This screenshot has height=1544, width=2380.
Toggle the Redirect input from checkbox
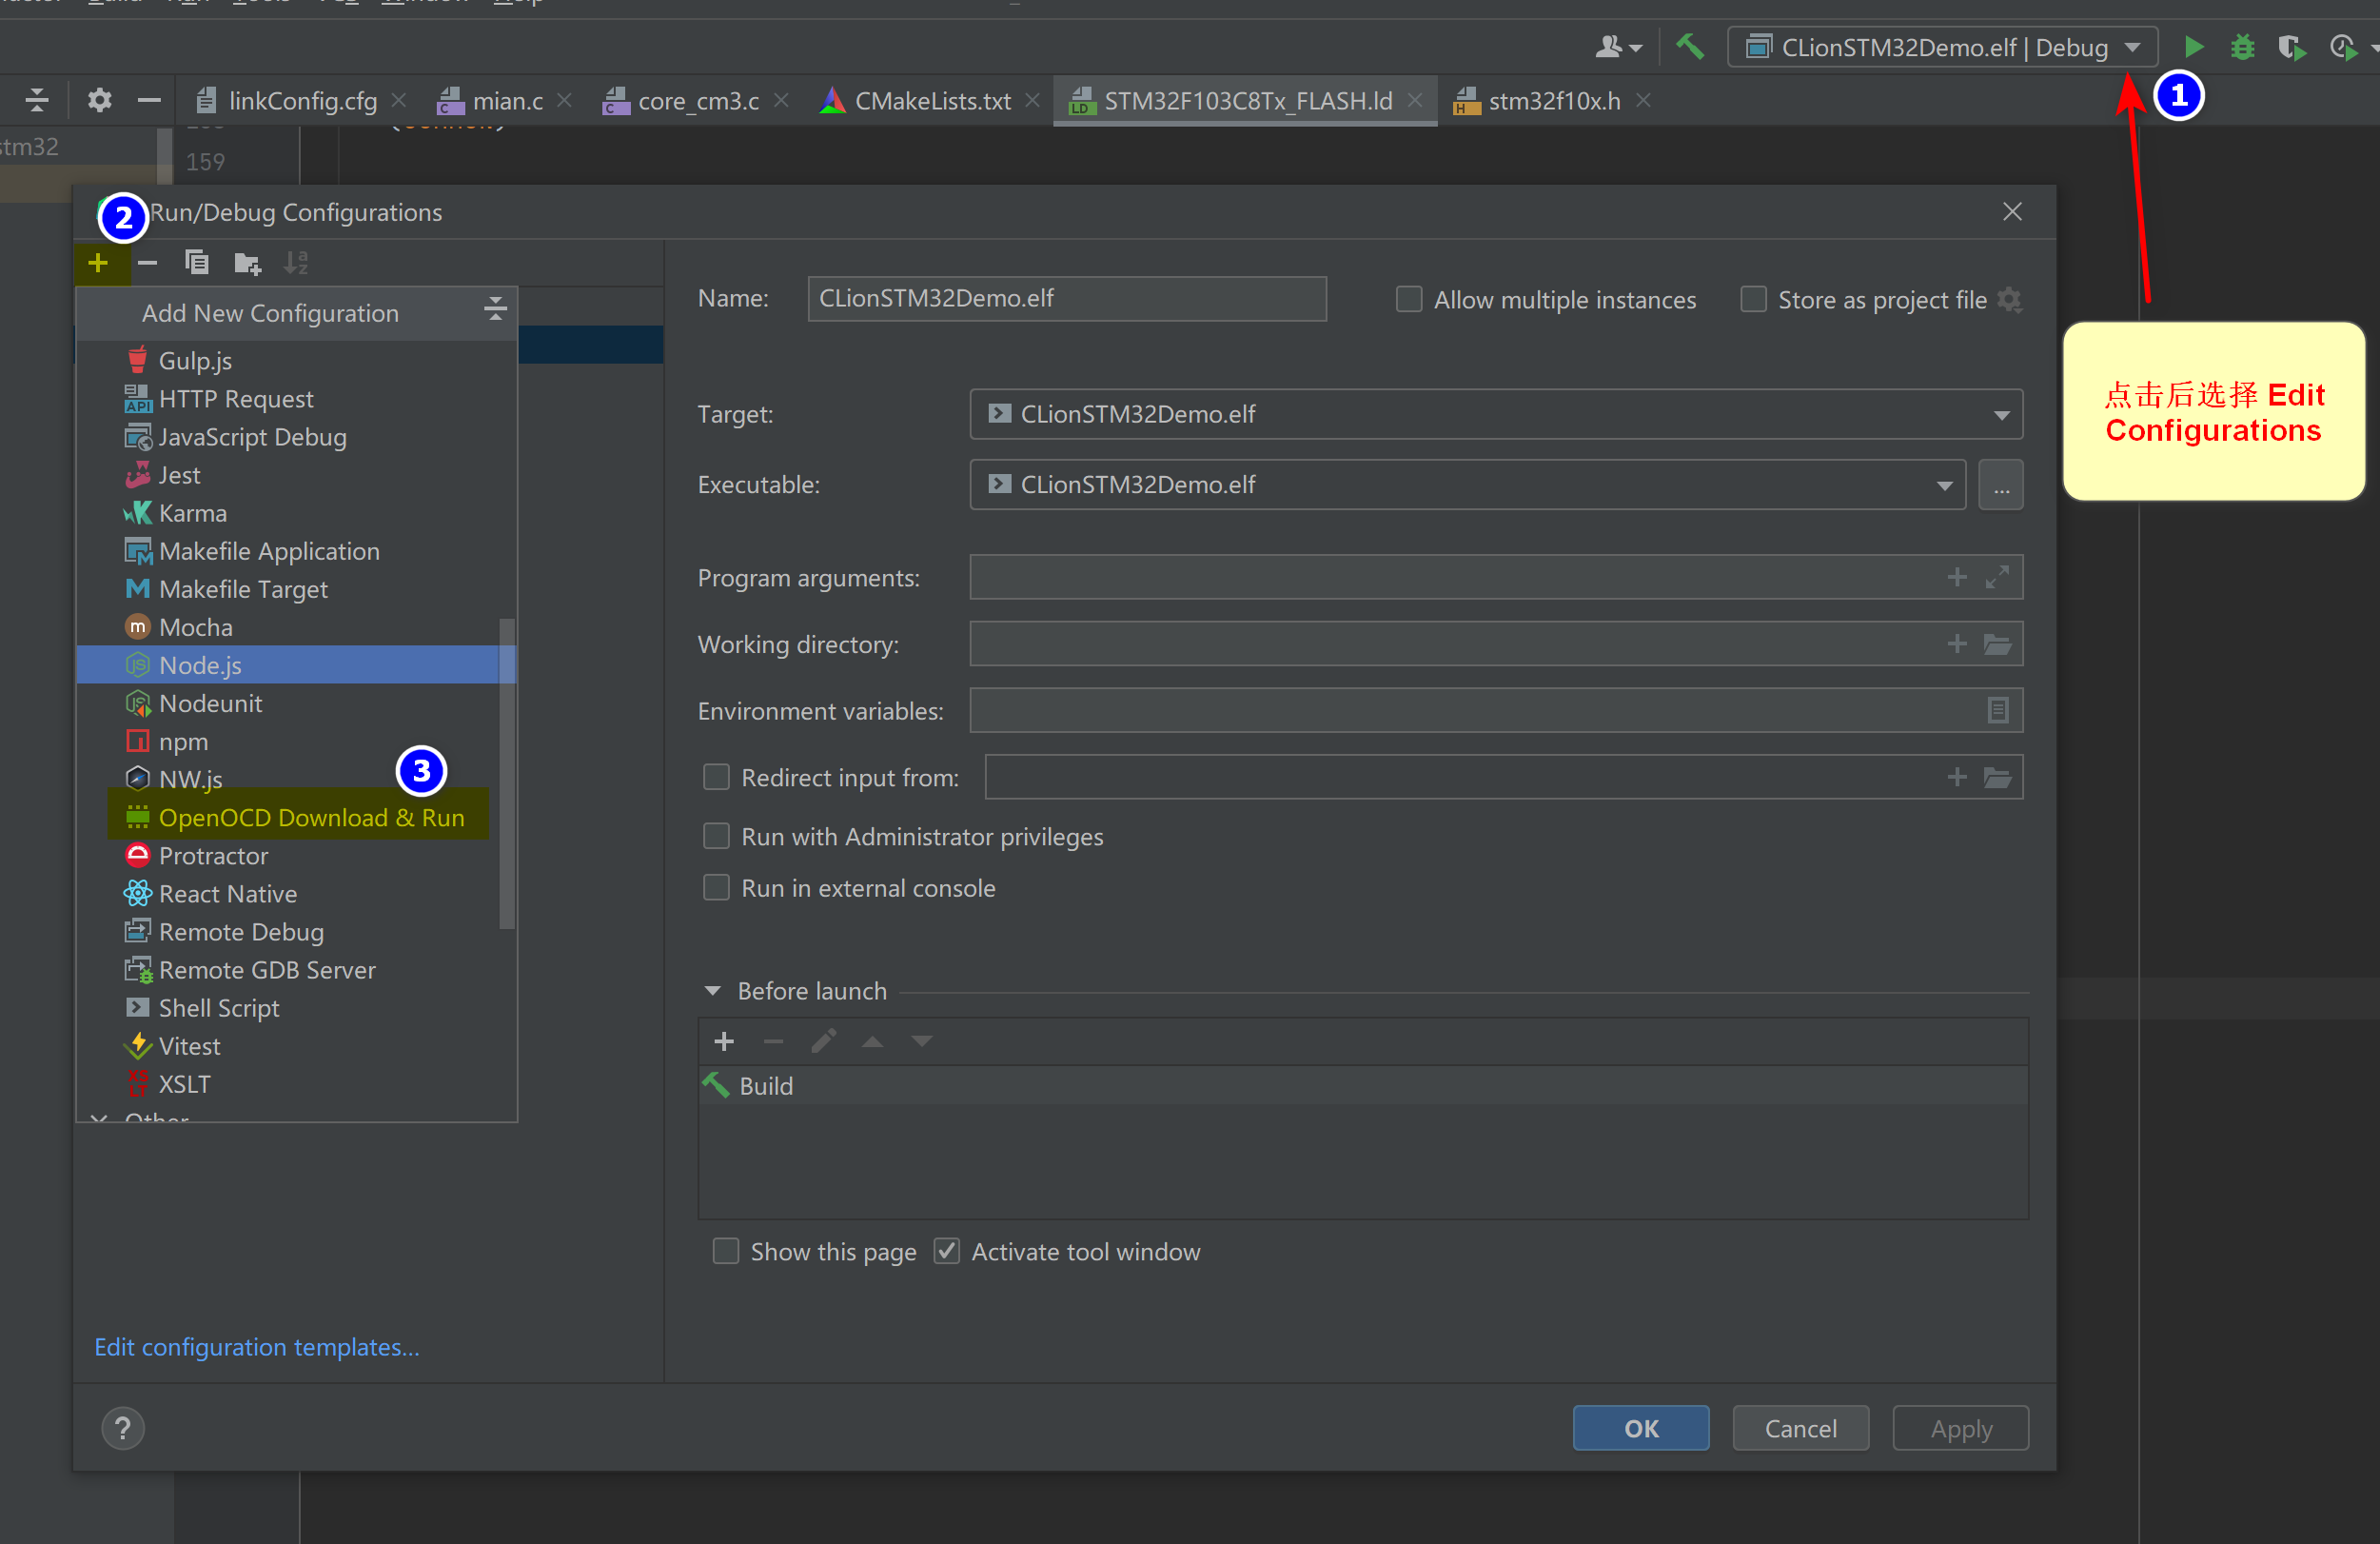716,777
